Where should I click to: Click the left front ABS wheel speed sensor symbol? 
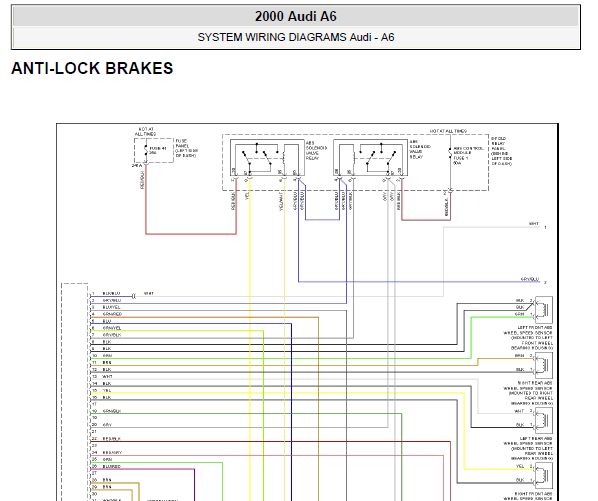tap(543, 310)
